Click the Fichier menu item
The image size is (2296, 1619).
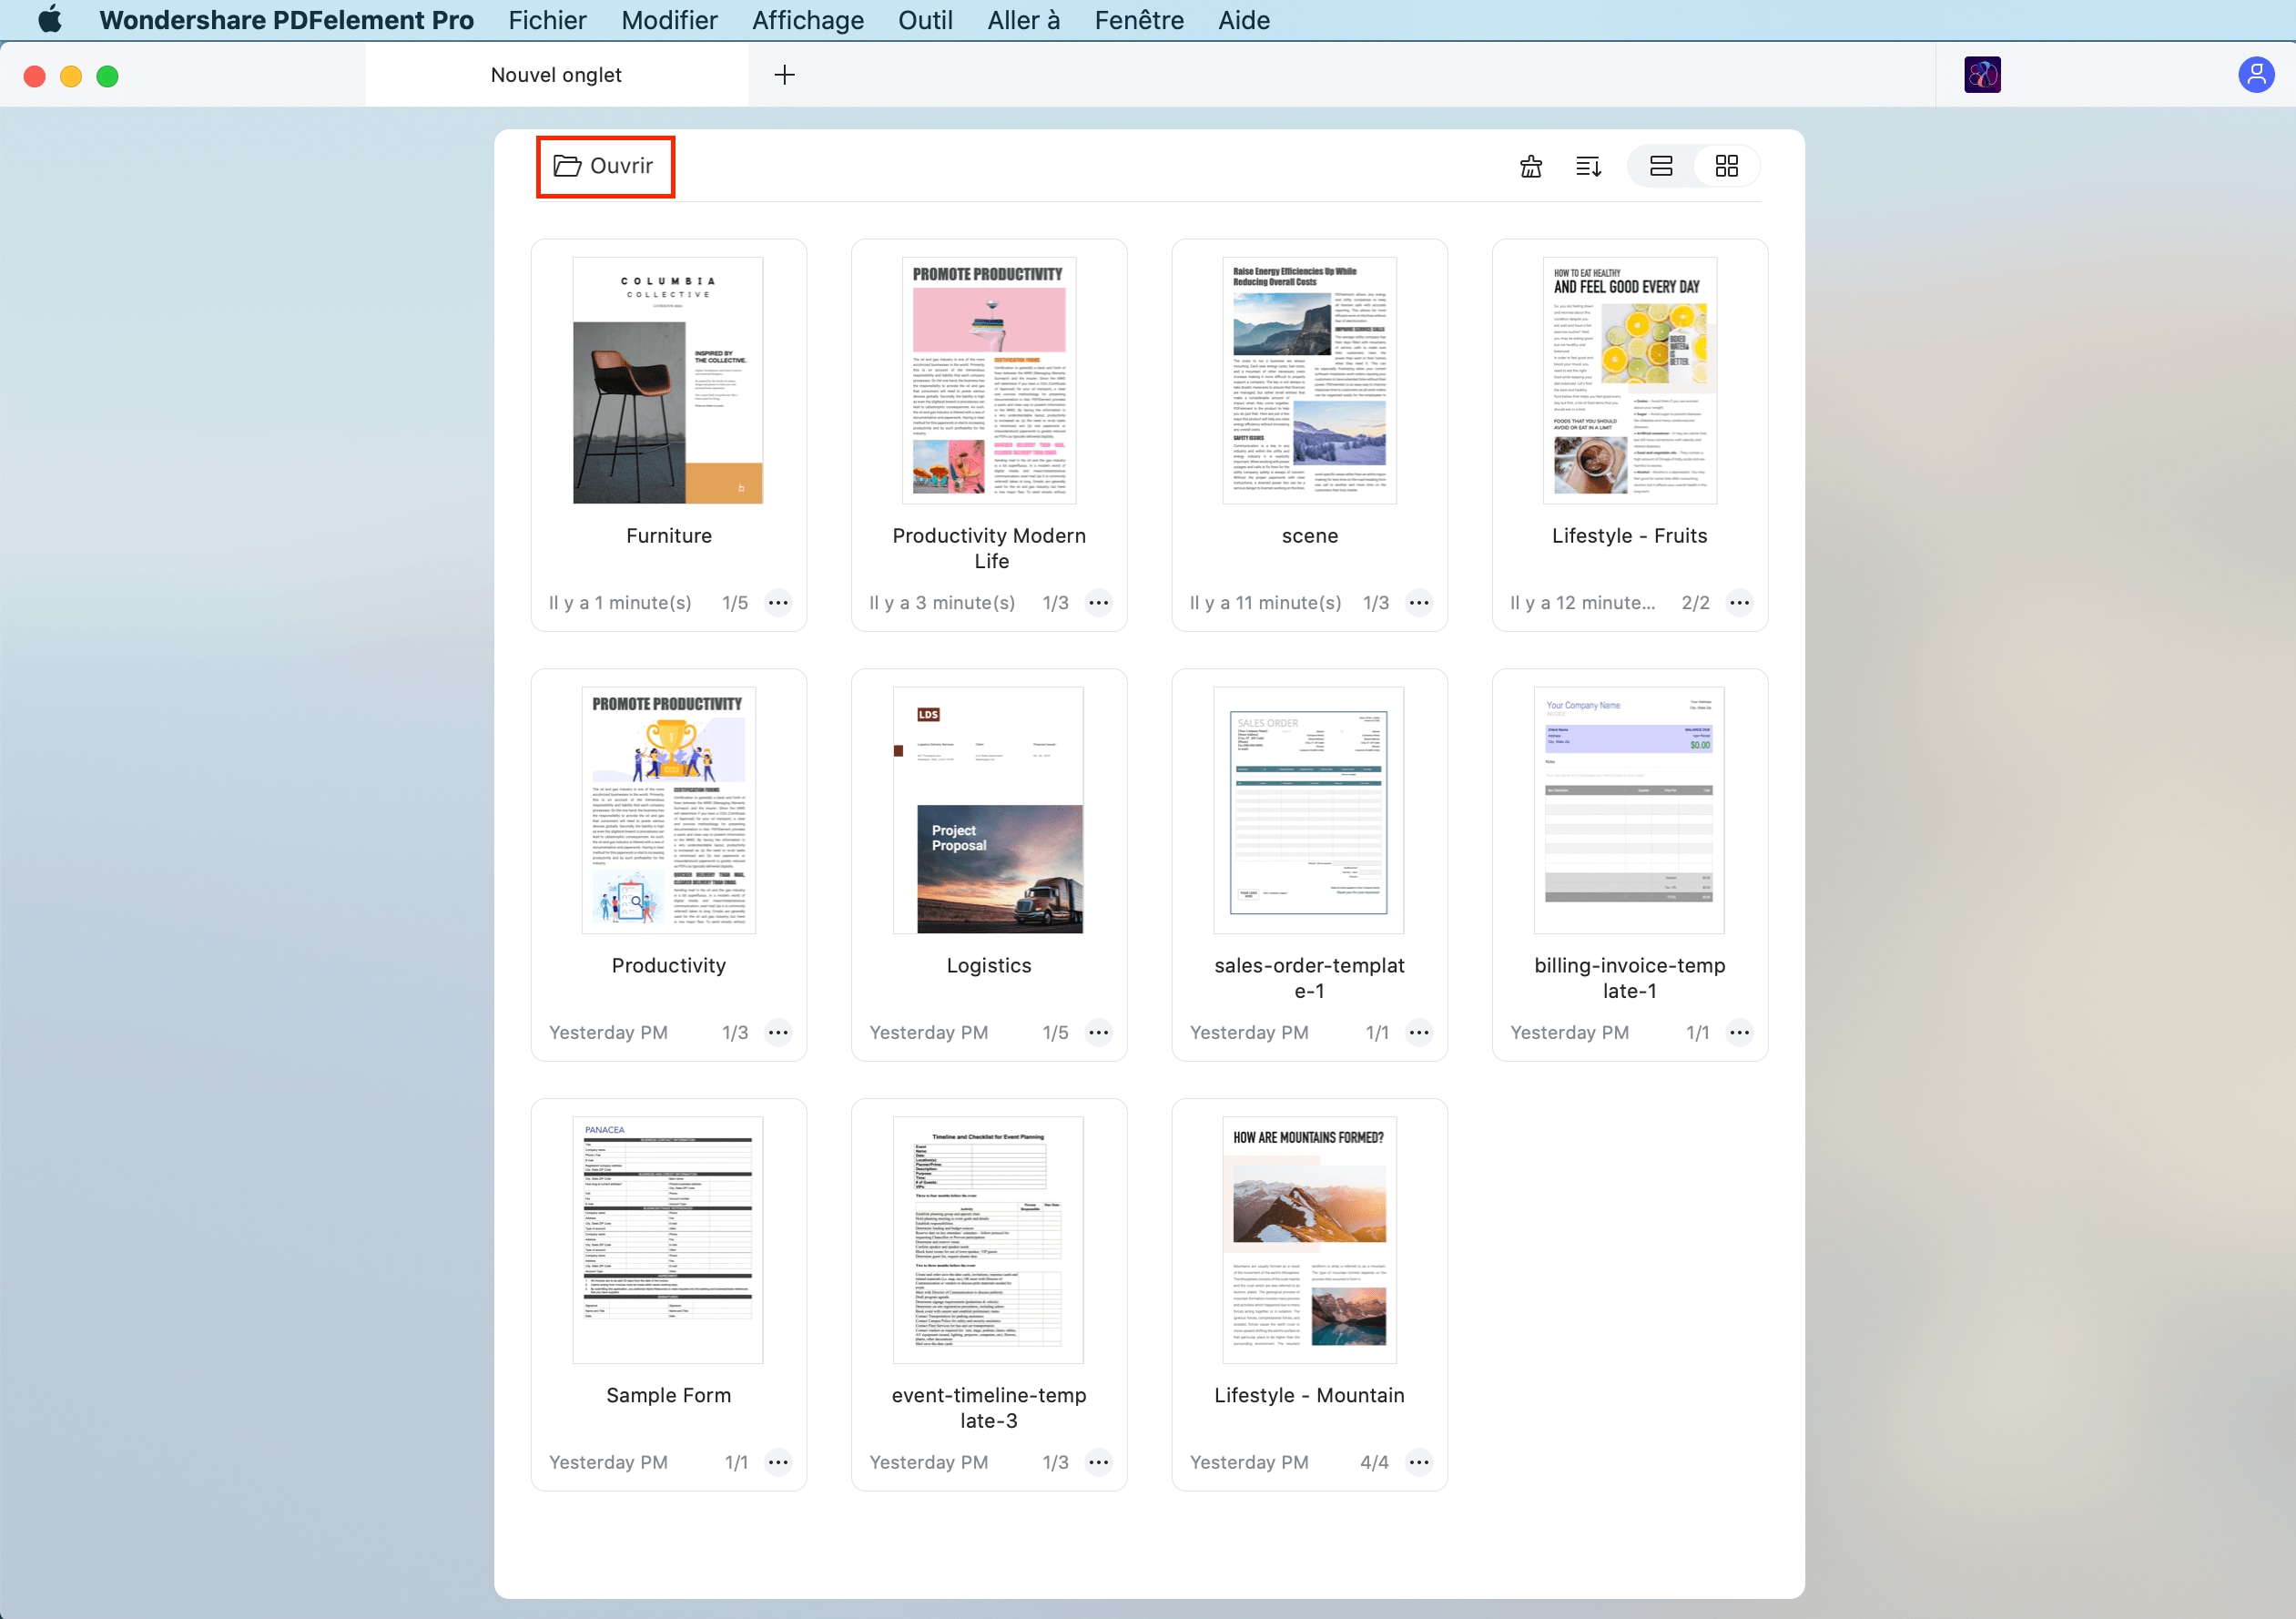click(546, 21)
